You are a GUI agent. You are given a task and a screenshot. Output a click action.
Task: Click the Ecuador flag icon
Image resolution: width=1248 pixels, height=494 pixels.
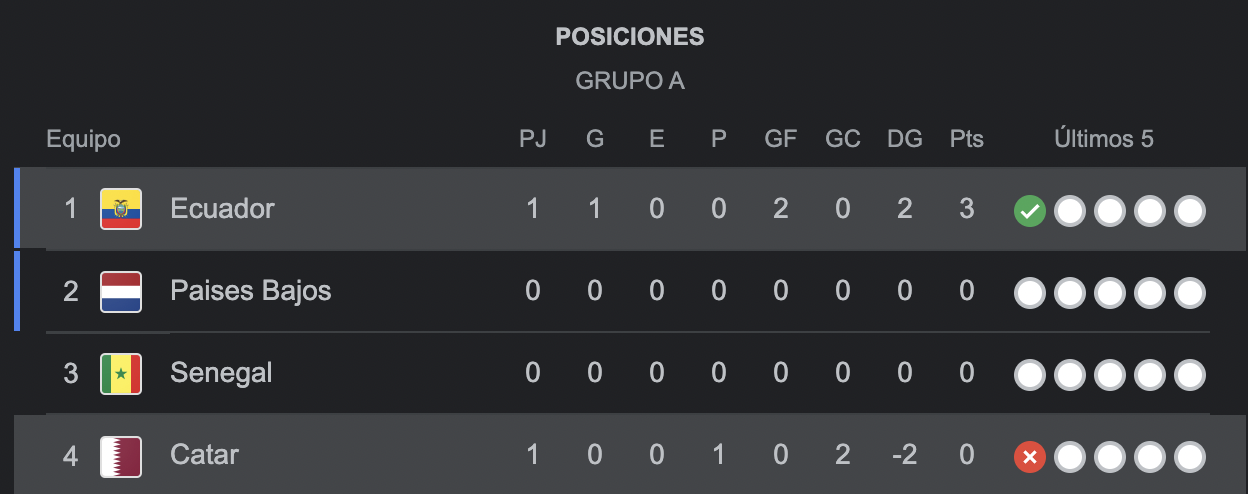point(121,209)
